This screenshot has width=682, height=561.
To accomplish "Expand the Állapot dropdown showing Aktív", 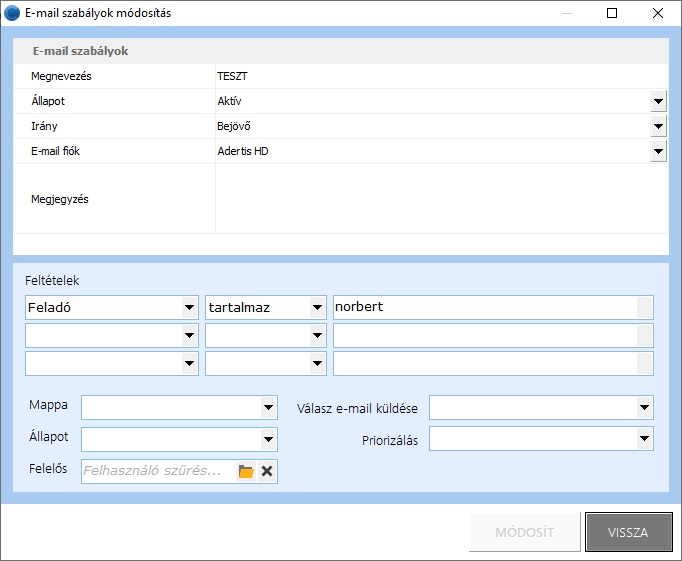I will click(658, 101).
